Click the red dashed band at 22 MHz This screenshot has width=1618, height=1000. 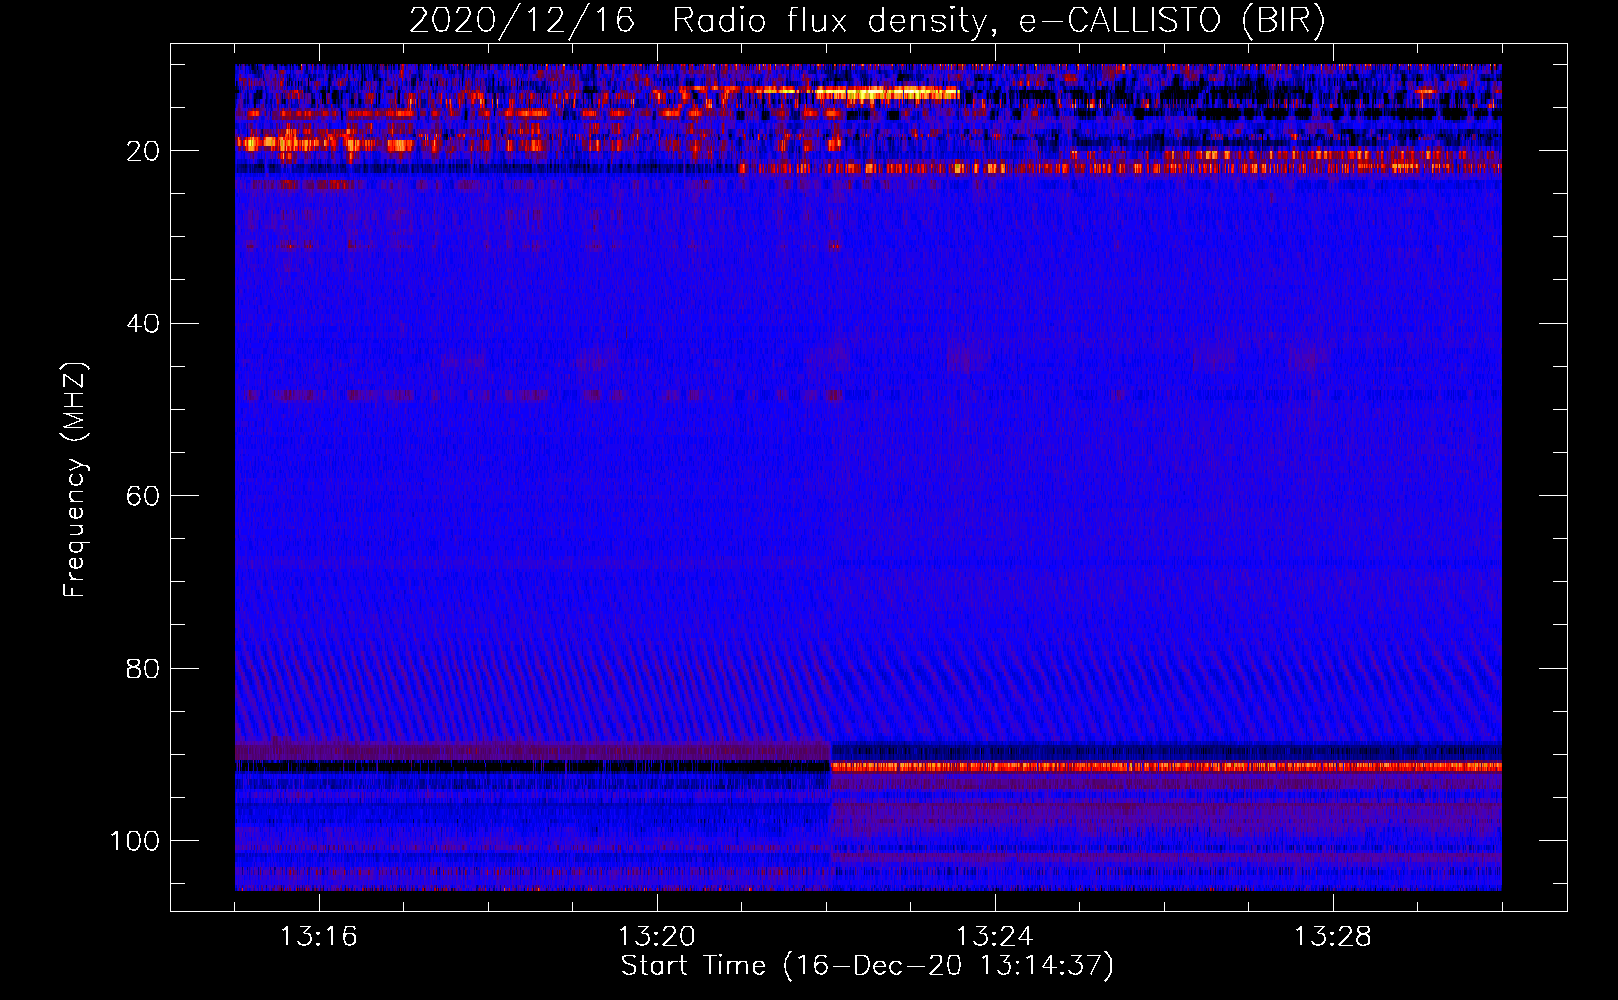[1120, 168]
